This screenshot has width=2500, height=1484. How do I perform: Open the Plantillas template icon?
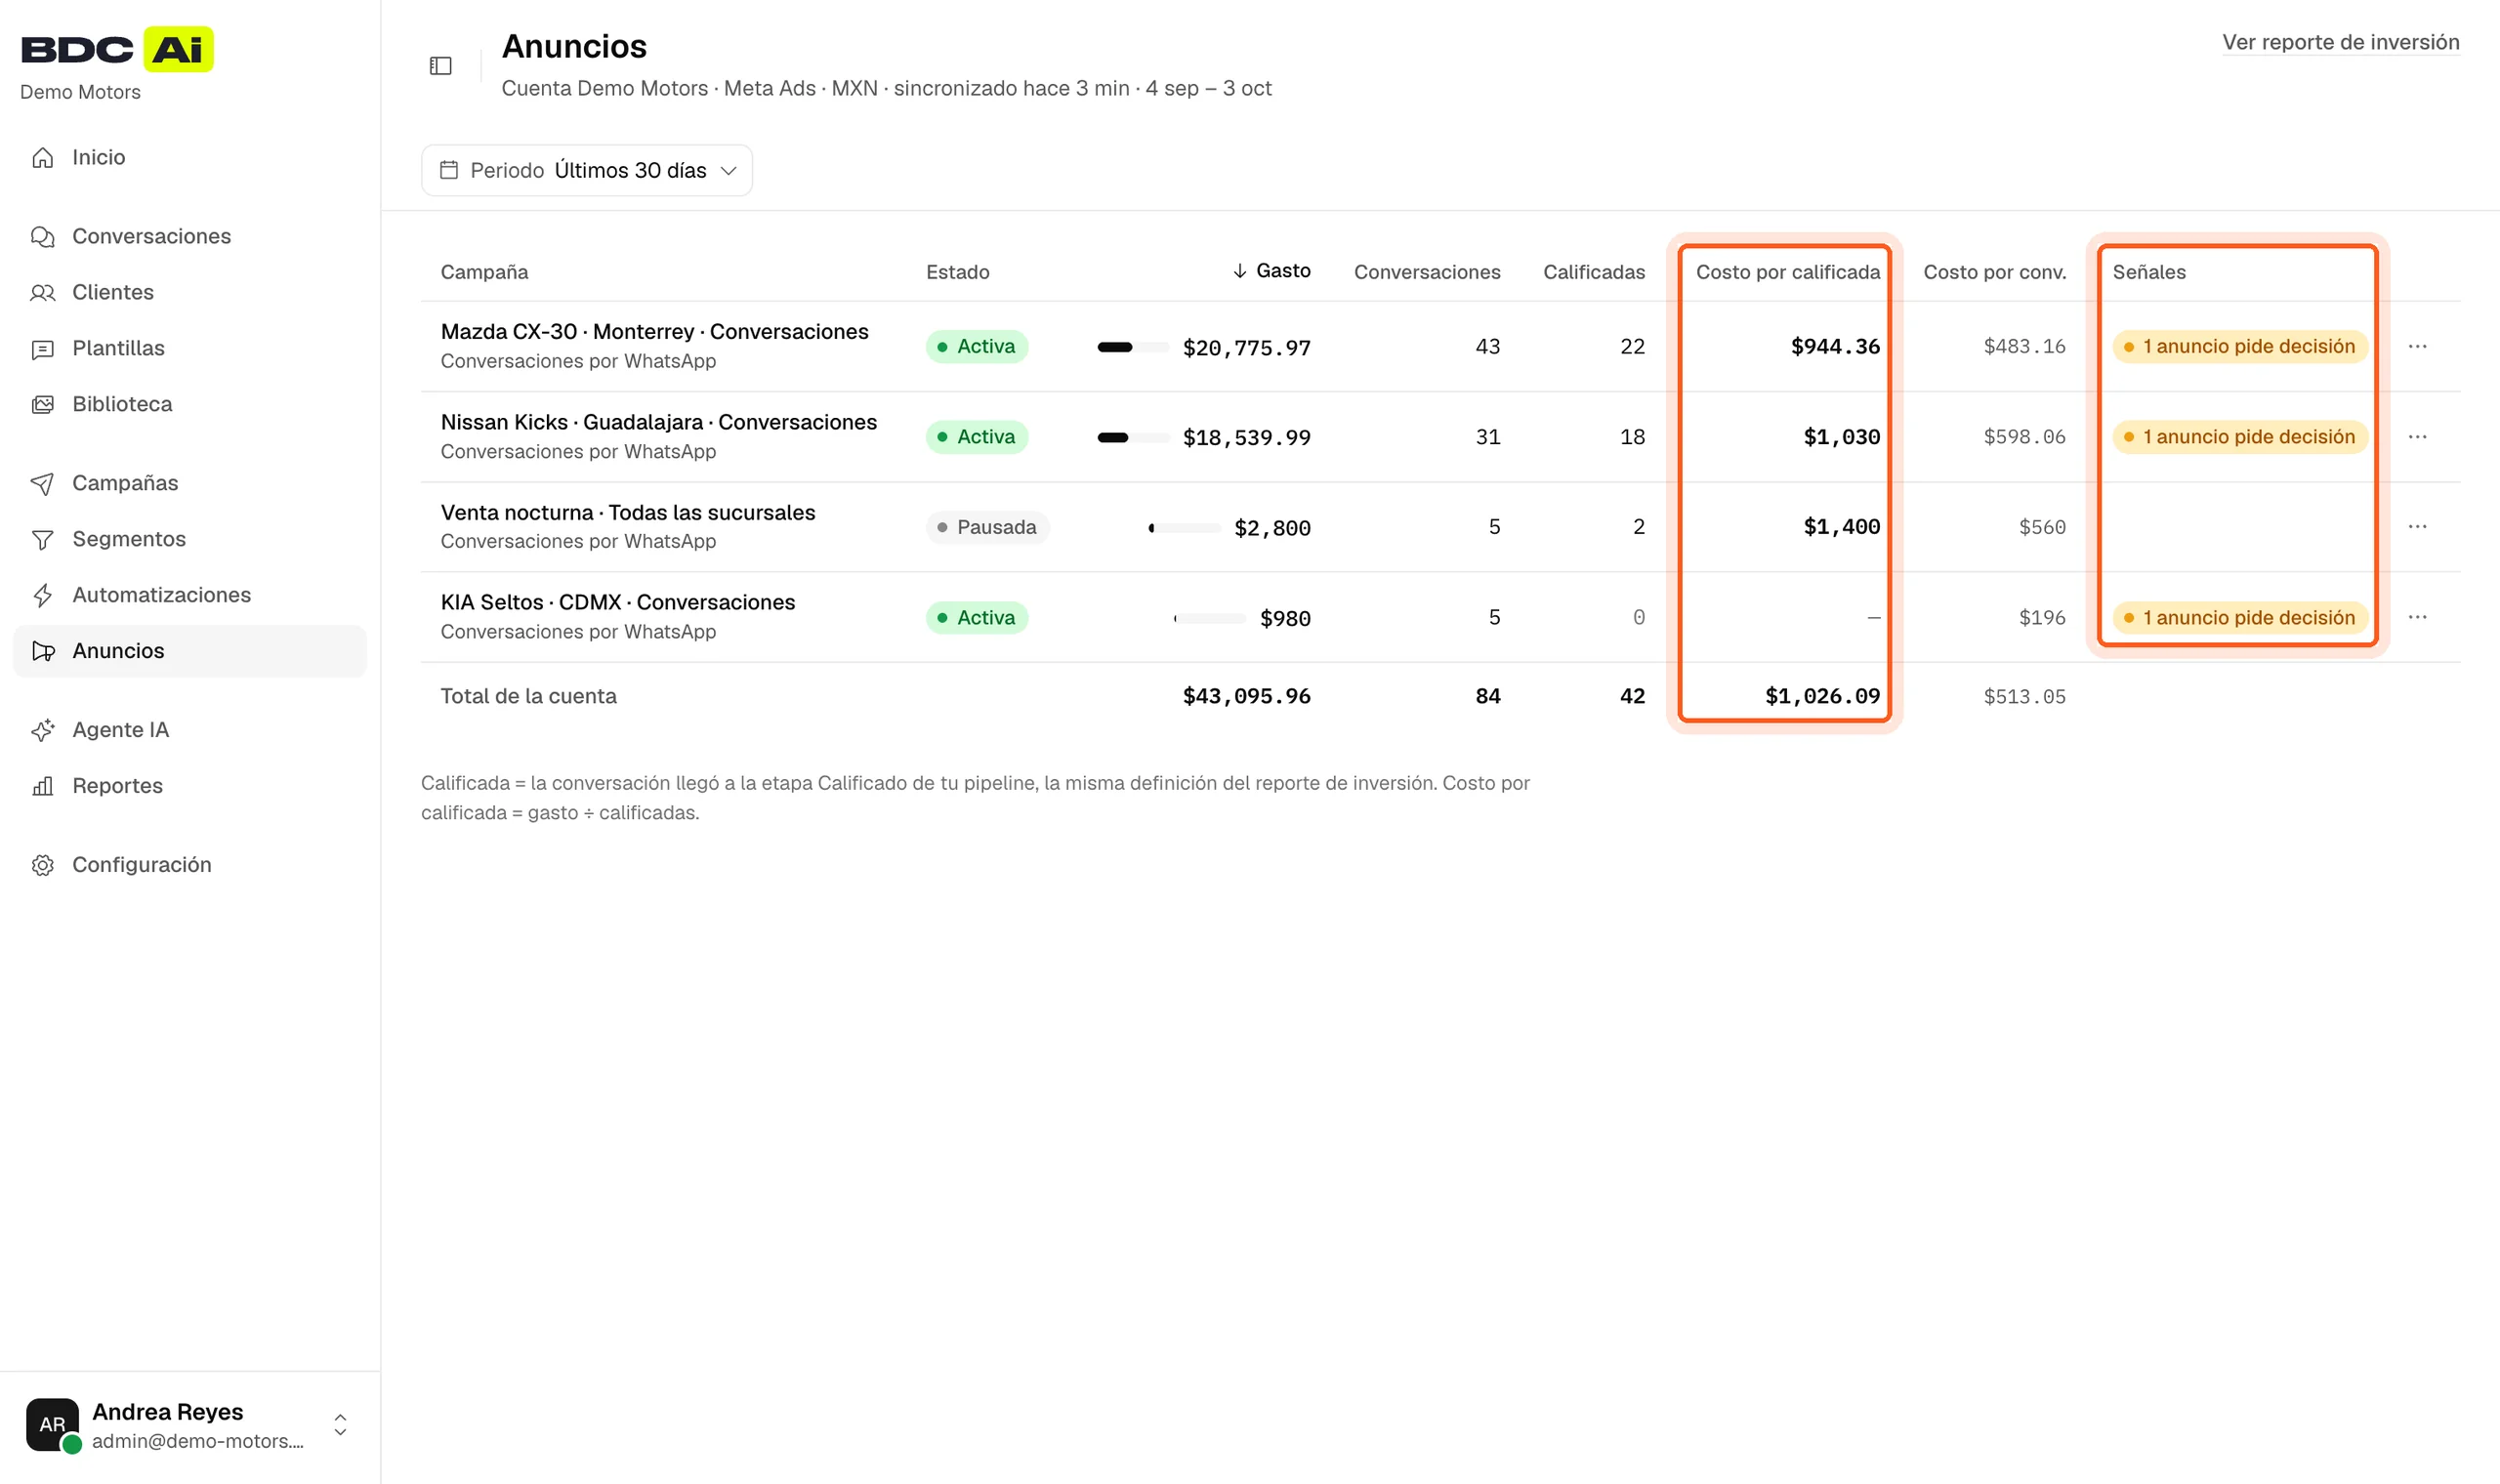point(42,348)
